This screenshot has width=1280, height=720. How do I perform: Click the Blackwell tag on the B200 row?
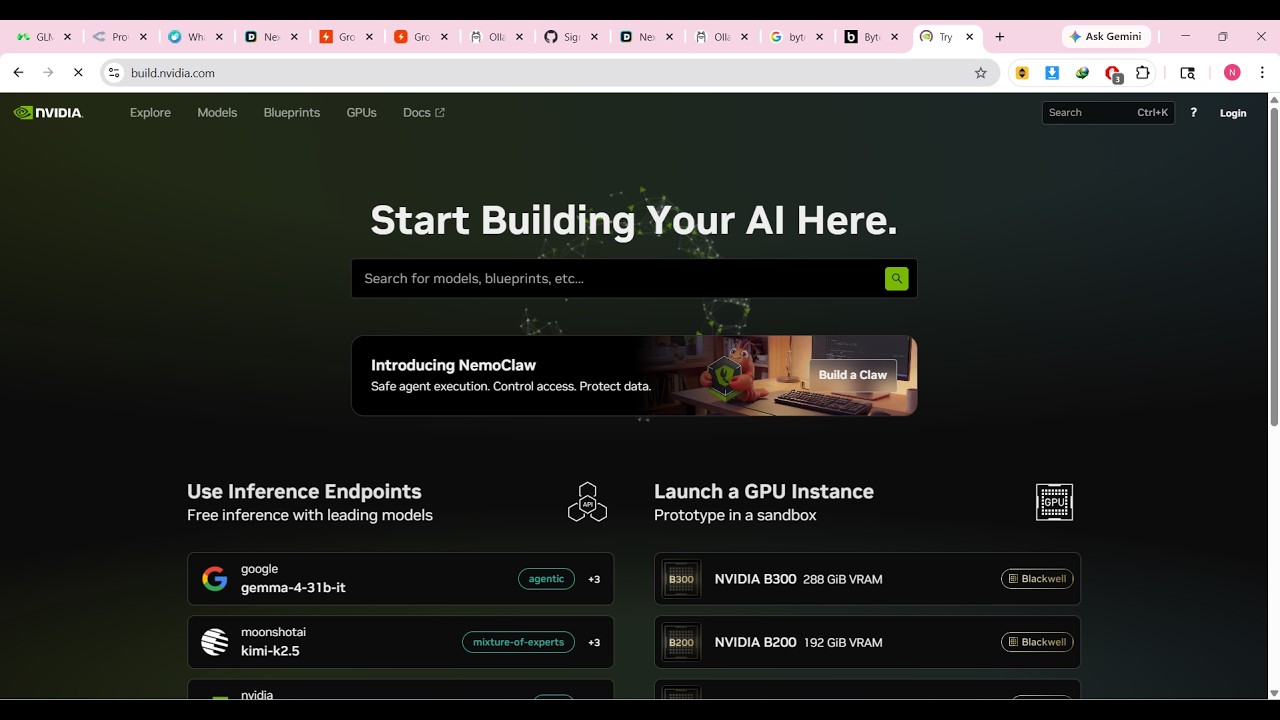coord(1037,642)
